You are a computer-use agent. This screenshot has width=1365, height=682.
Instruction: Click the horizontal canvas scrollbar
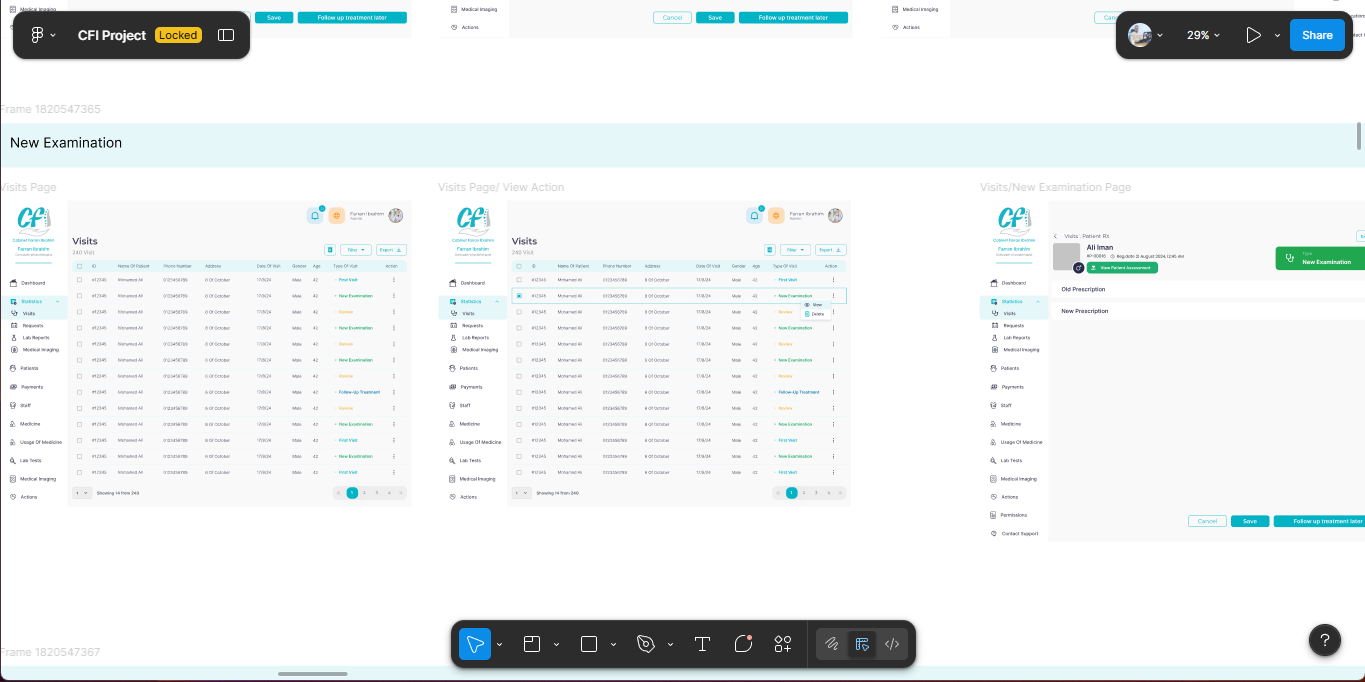pos(313,674)
